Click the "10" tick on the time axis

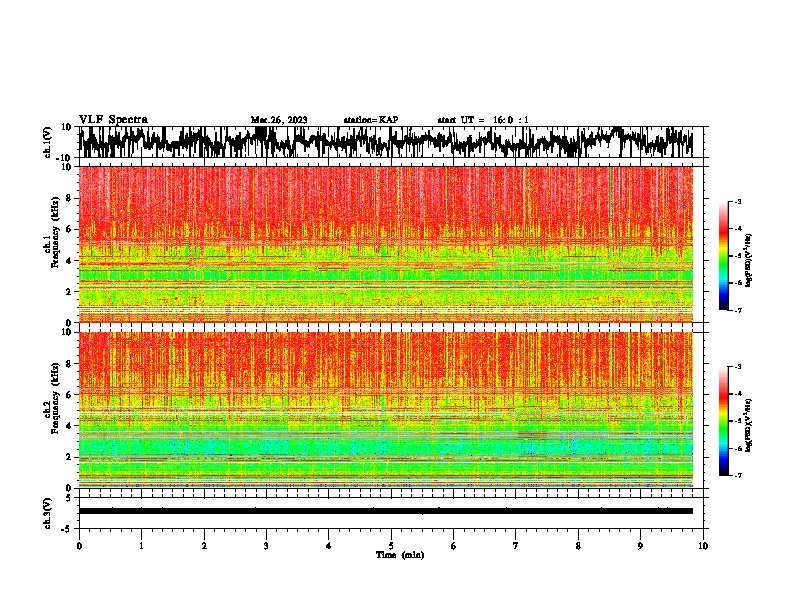703,546
